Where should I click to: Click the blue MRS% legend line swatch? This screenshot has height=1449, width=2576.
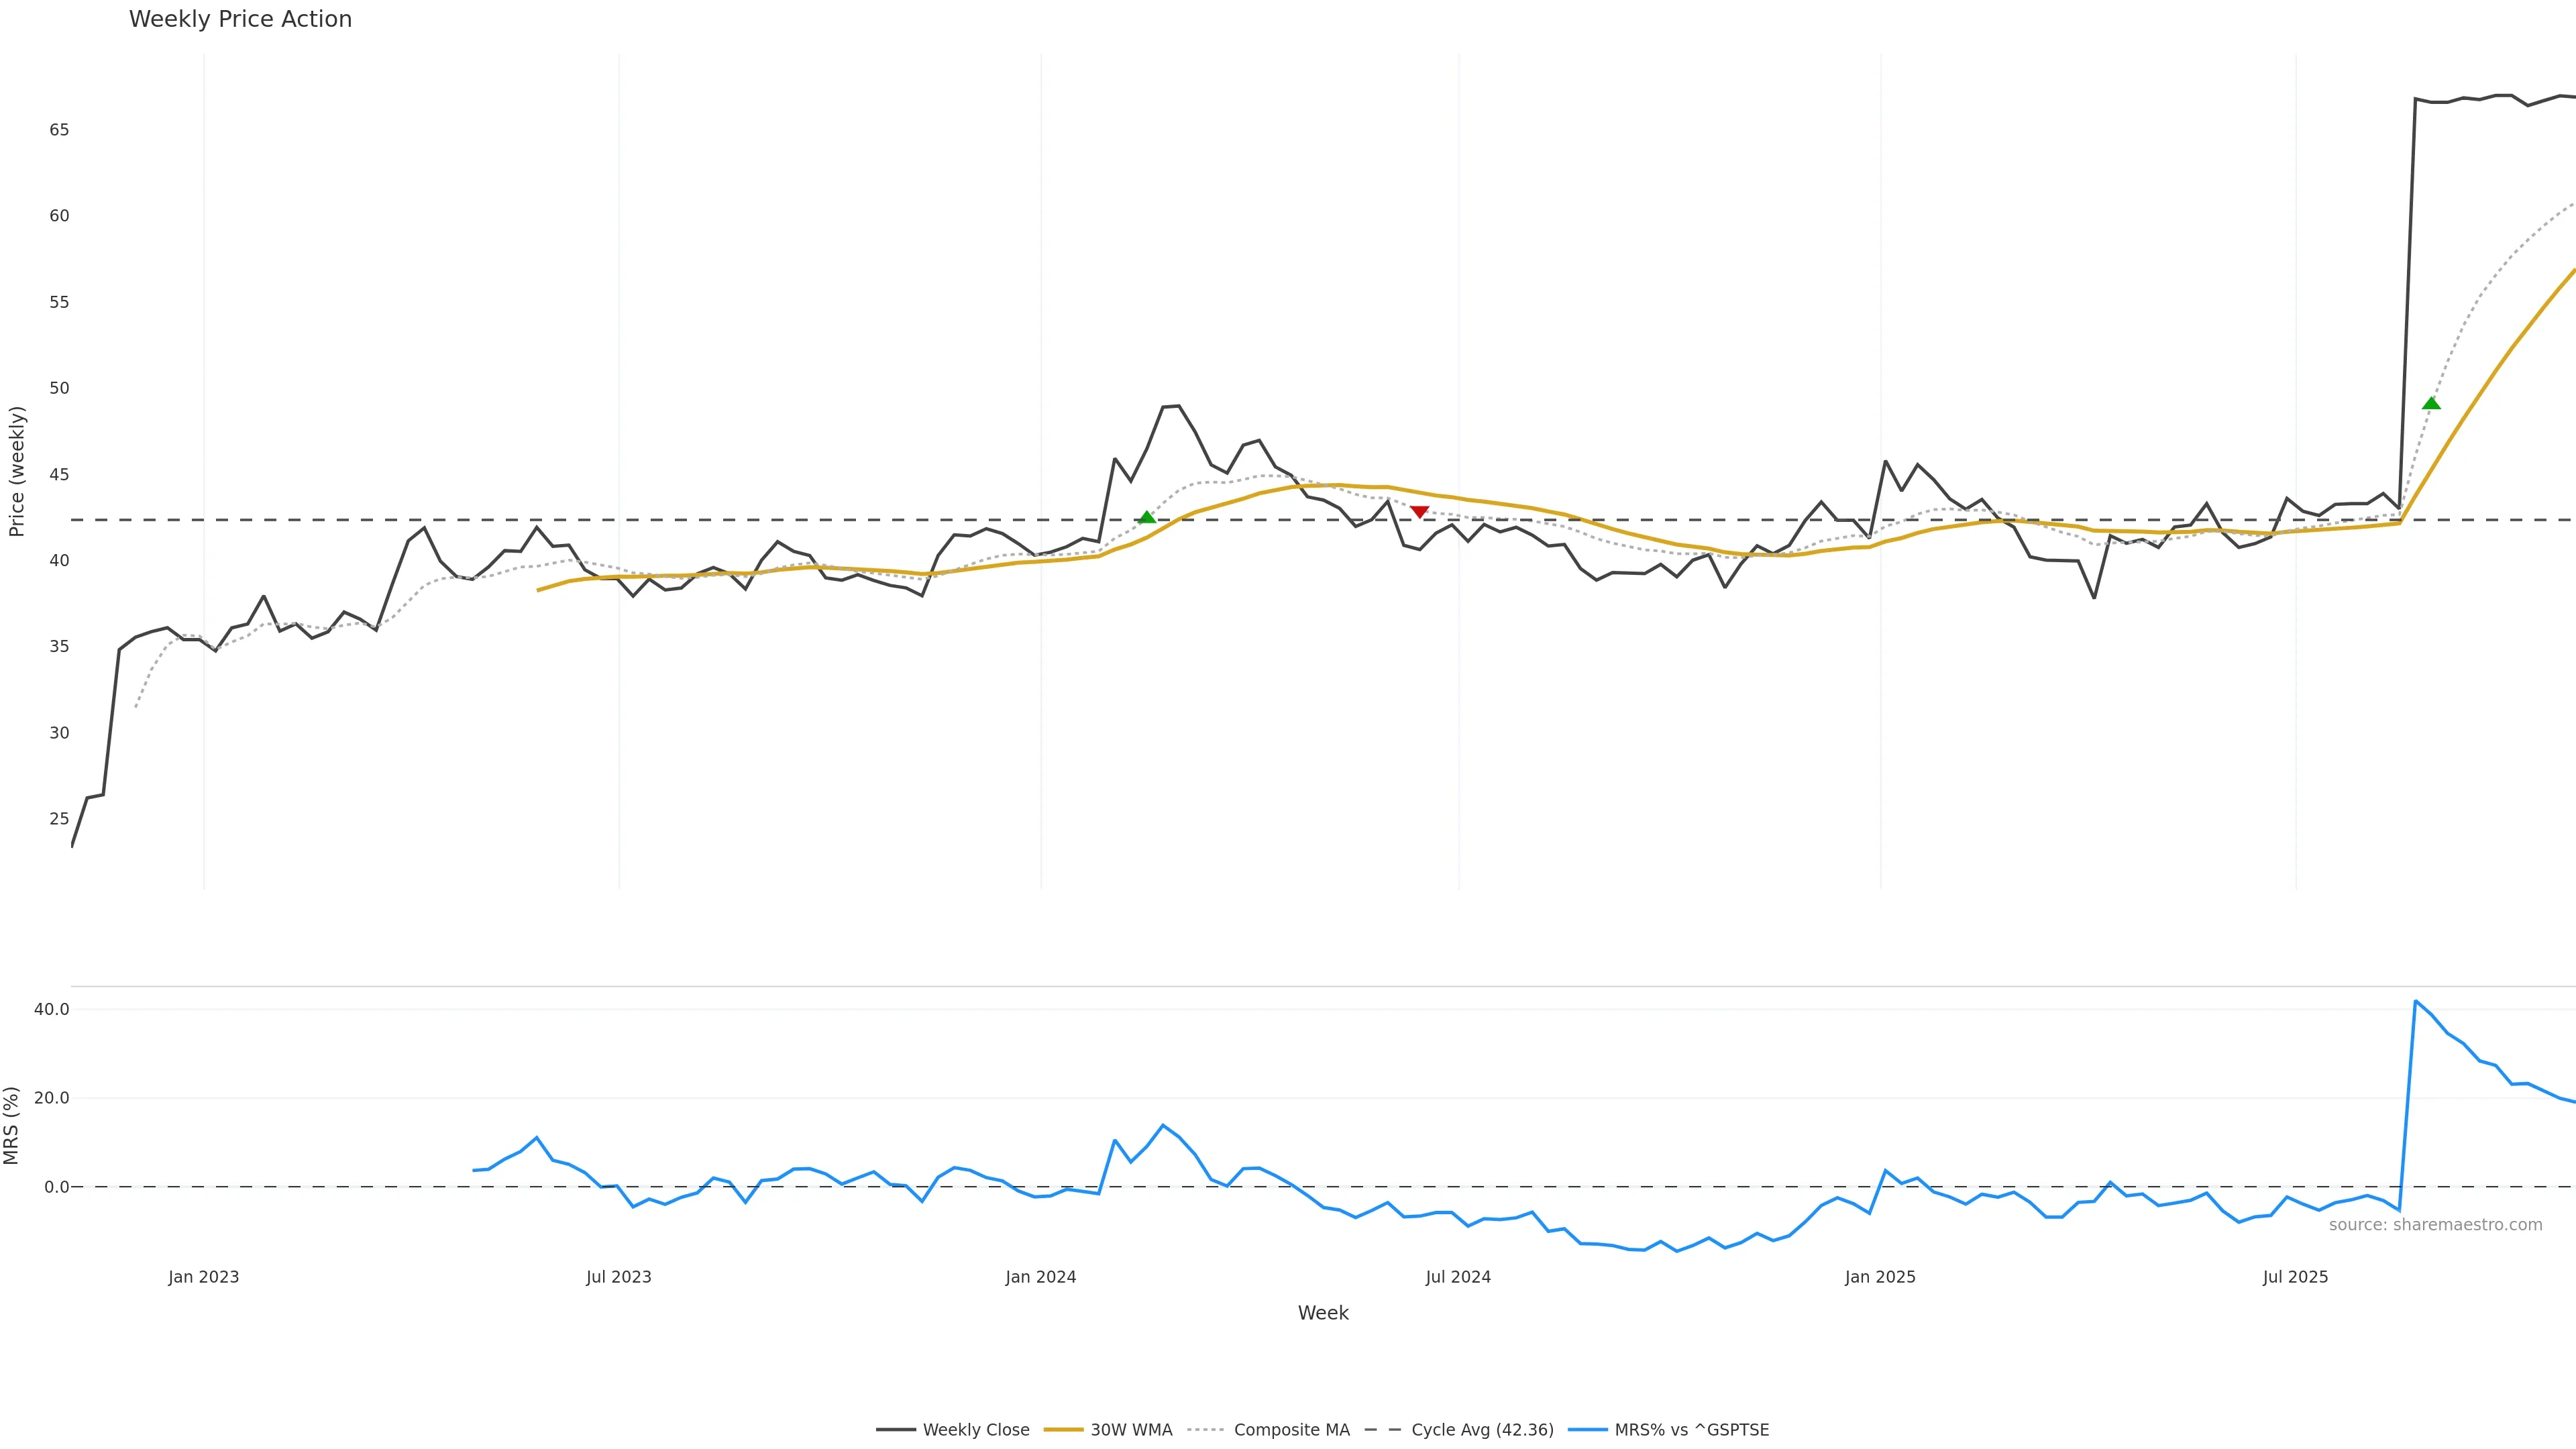[1587, 1430]
